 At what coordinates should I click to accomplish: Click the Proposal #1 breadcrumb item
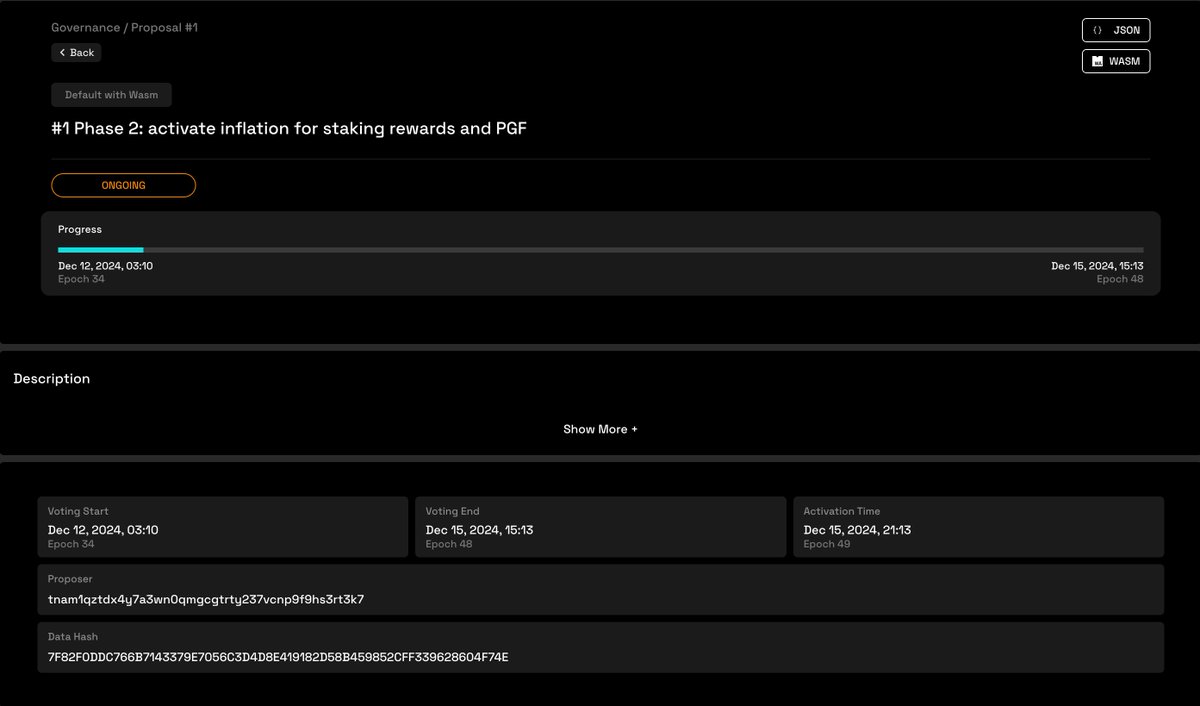166,27
